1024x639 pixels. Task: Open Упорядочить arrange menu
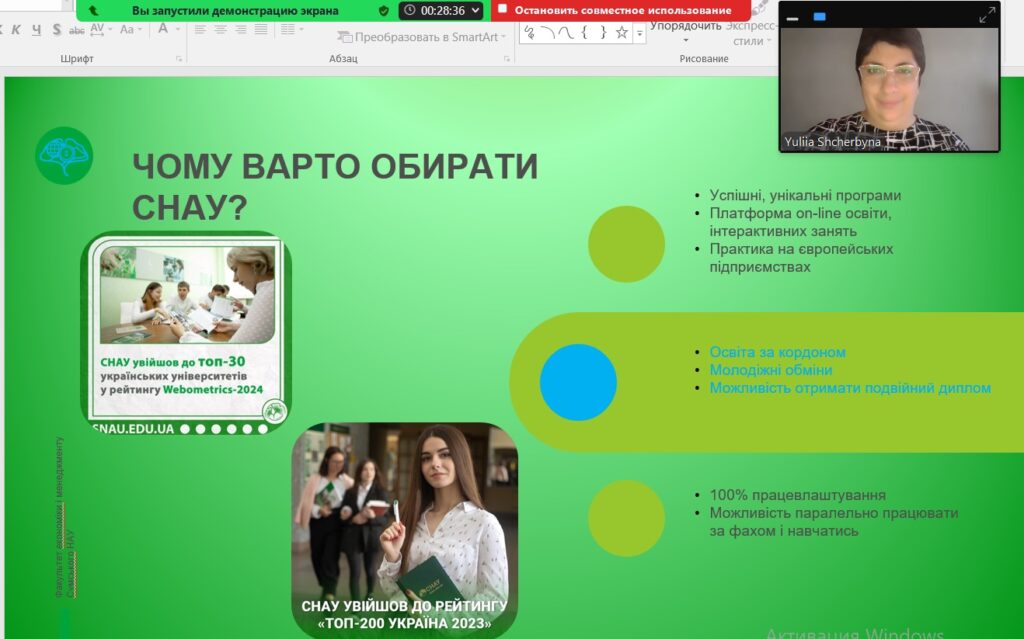[685, 27]
